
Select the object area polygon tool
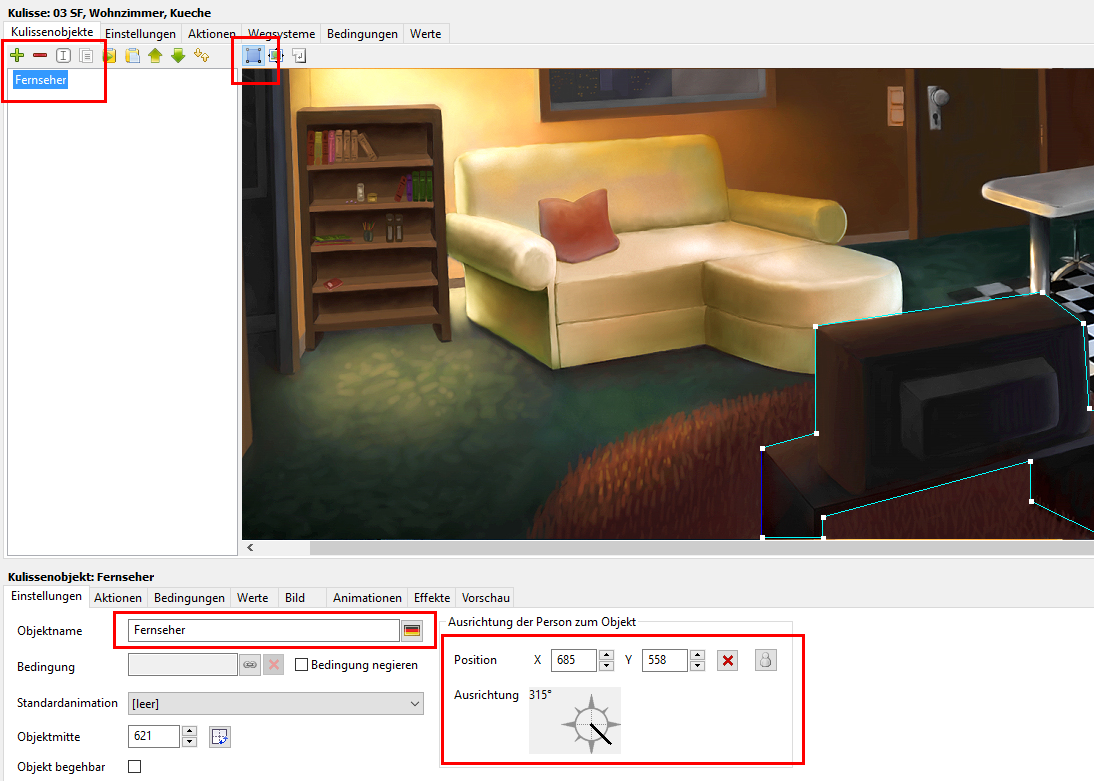click(x=253, y=56)
